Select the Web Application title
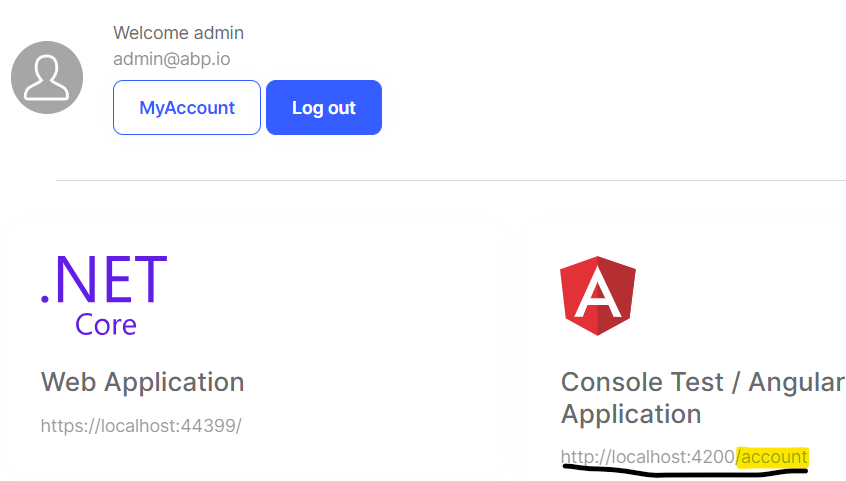The width and height of the screenshot is (846, 481). coord(142,382)
